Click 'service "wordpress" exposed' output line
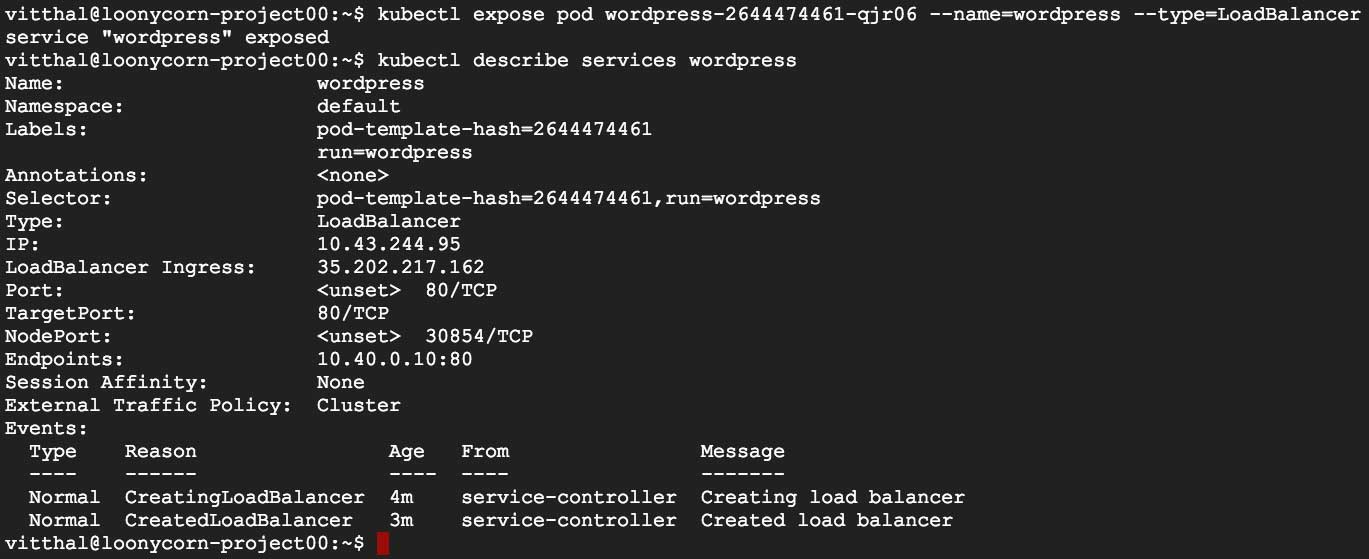1369x559 pixels. [x=167, y=37]
